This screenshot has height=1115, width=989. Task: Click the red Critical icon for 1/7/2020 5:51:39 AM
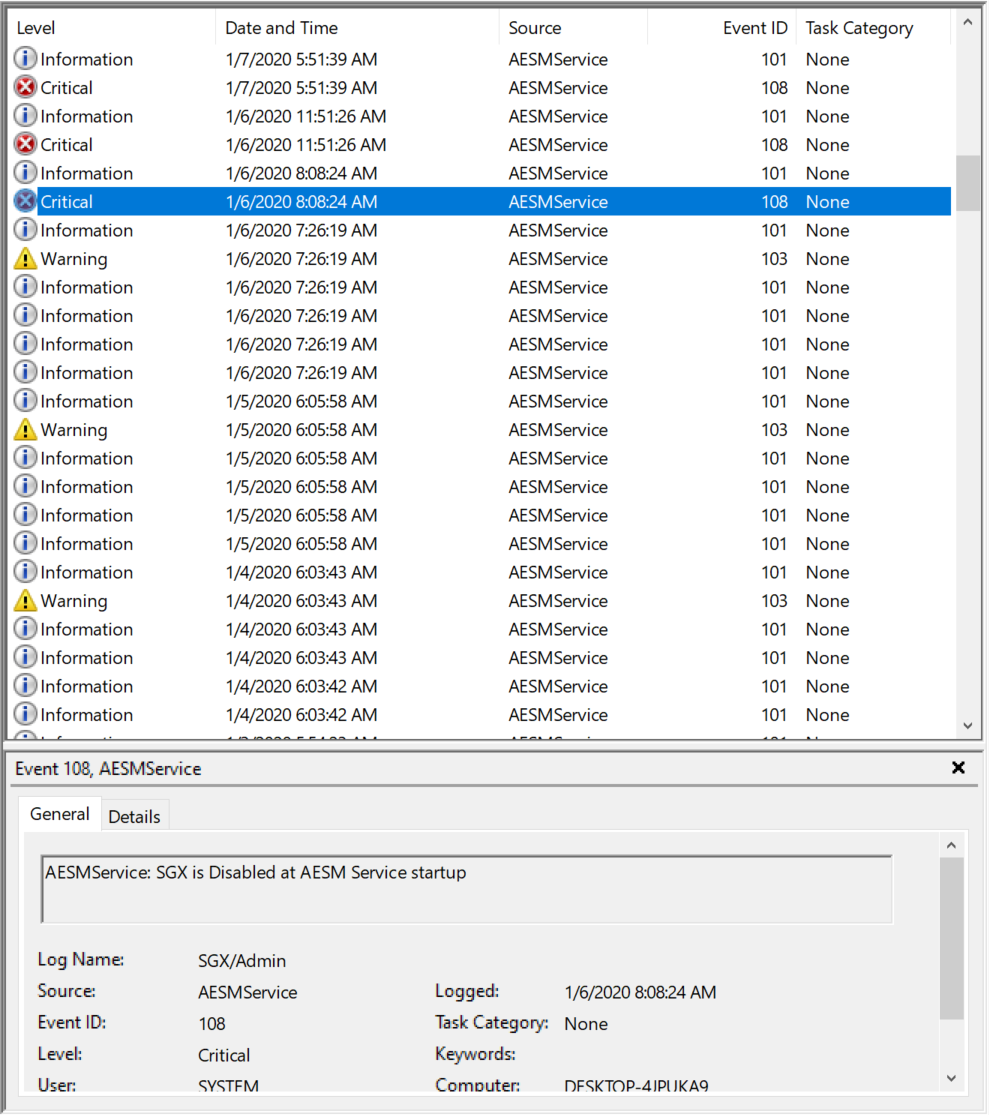tap(25, 87)
